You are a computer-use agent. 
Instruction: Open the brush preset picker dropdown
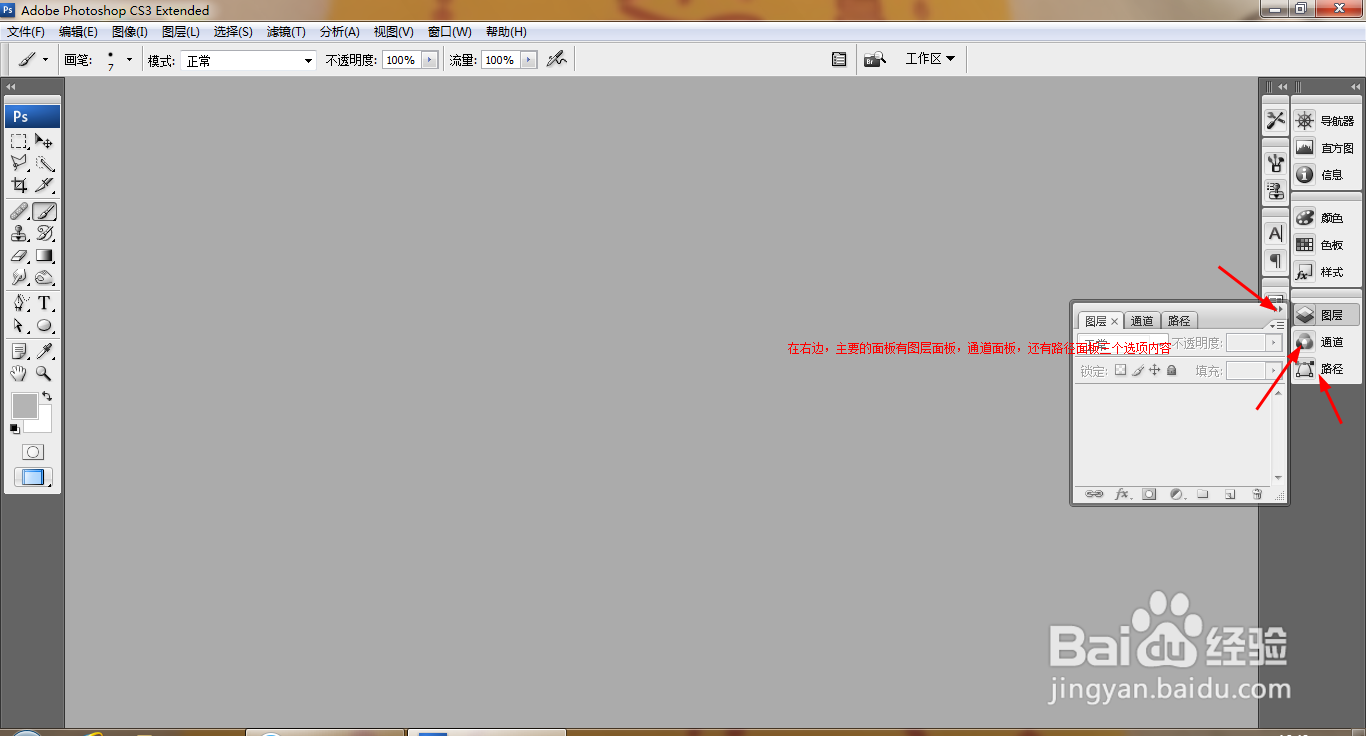[129, 60]
